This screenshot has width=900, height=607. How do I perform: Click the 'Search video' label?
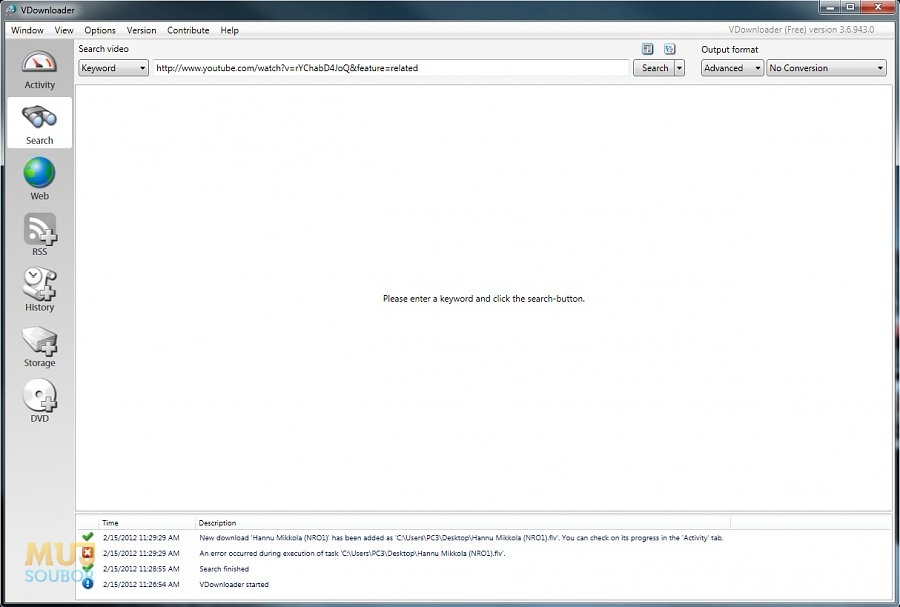pyautogui.click(x=103, y=49)
